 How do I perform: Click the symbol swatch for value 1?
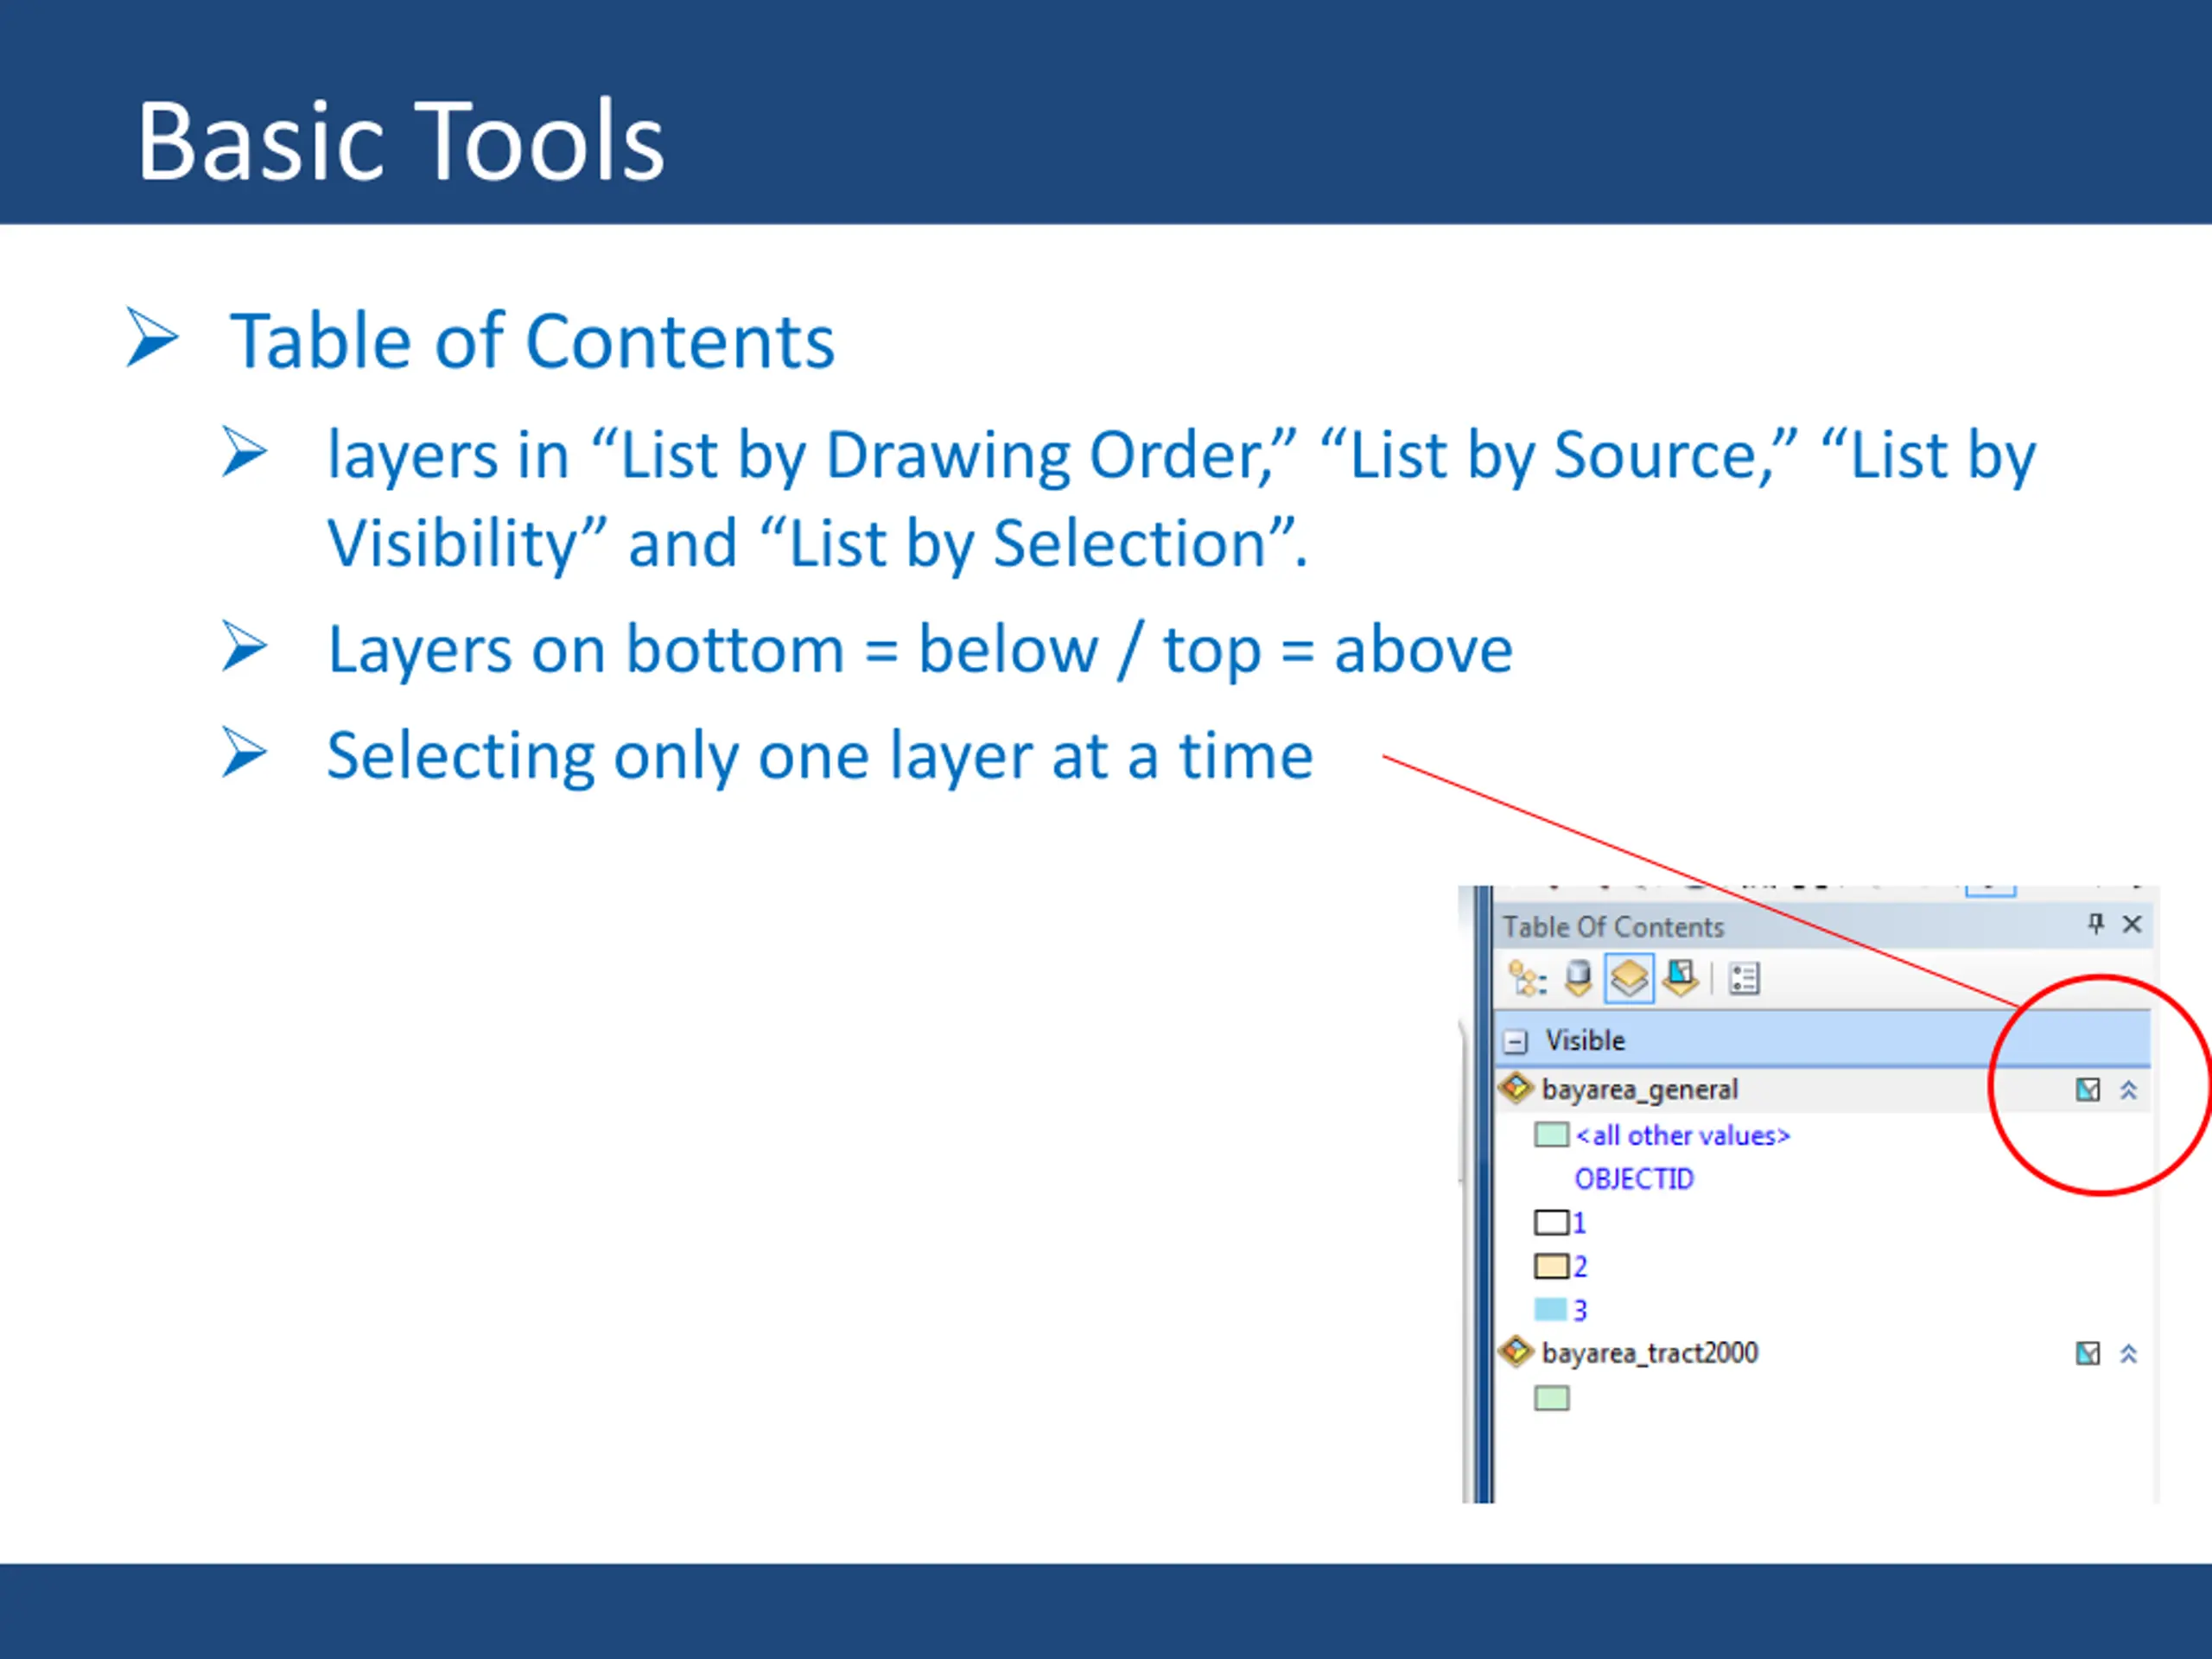pos(1552,1222)
